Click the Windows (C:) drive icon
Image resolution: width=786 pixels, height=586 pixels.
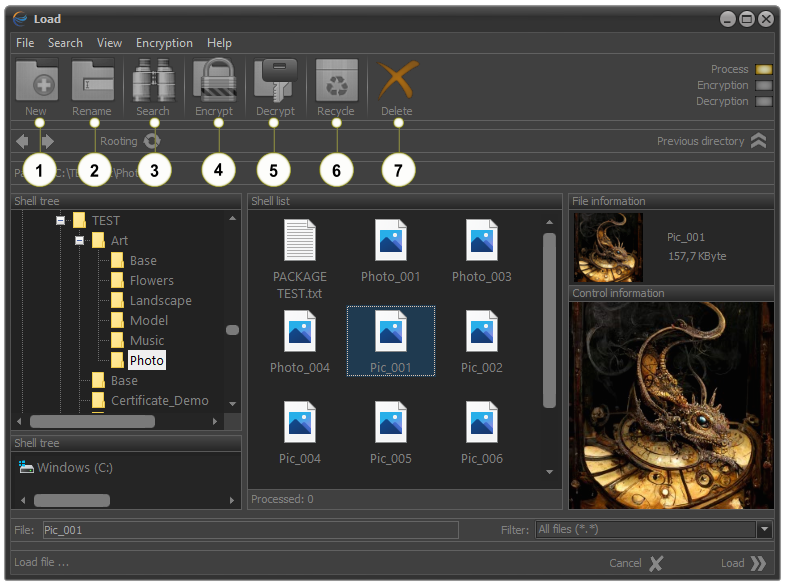point(26,467)
